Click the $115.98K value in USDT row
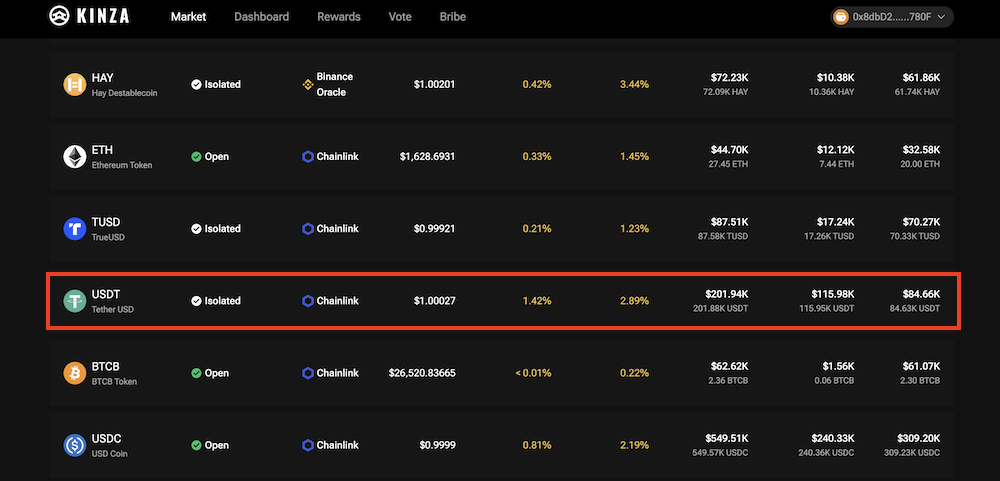Screen dimensions: 1000x481 pos(833,294)
